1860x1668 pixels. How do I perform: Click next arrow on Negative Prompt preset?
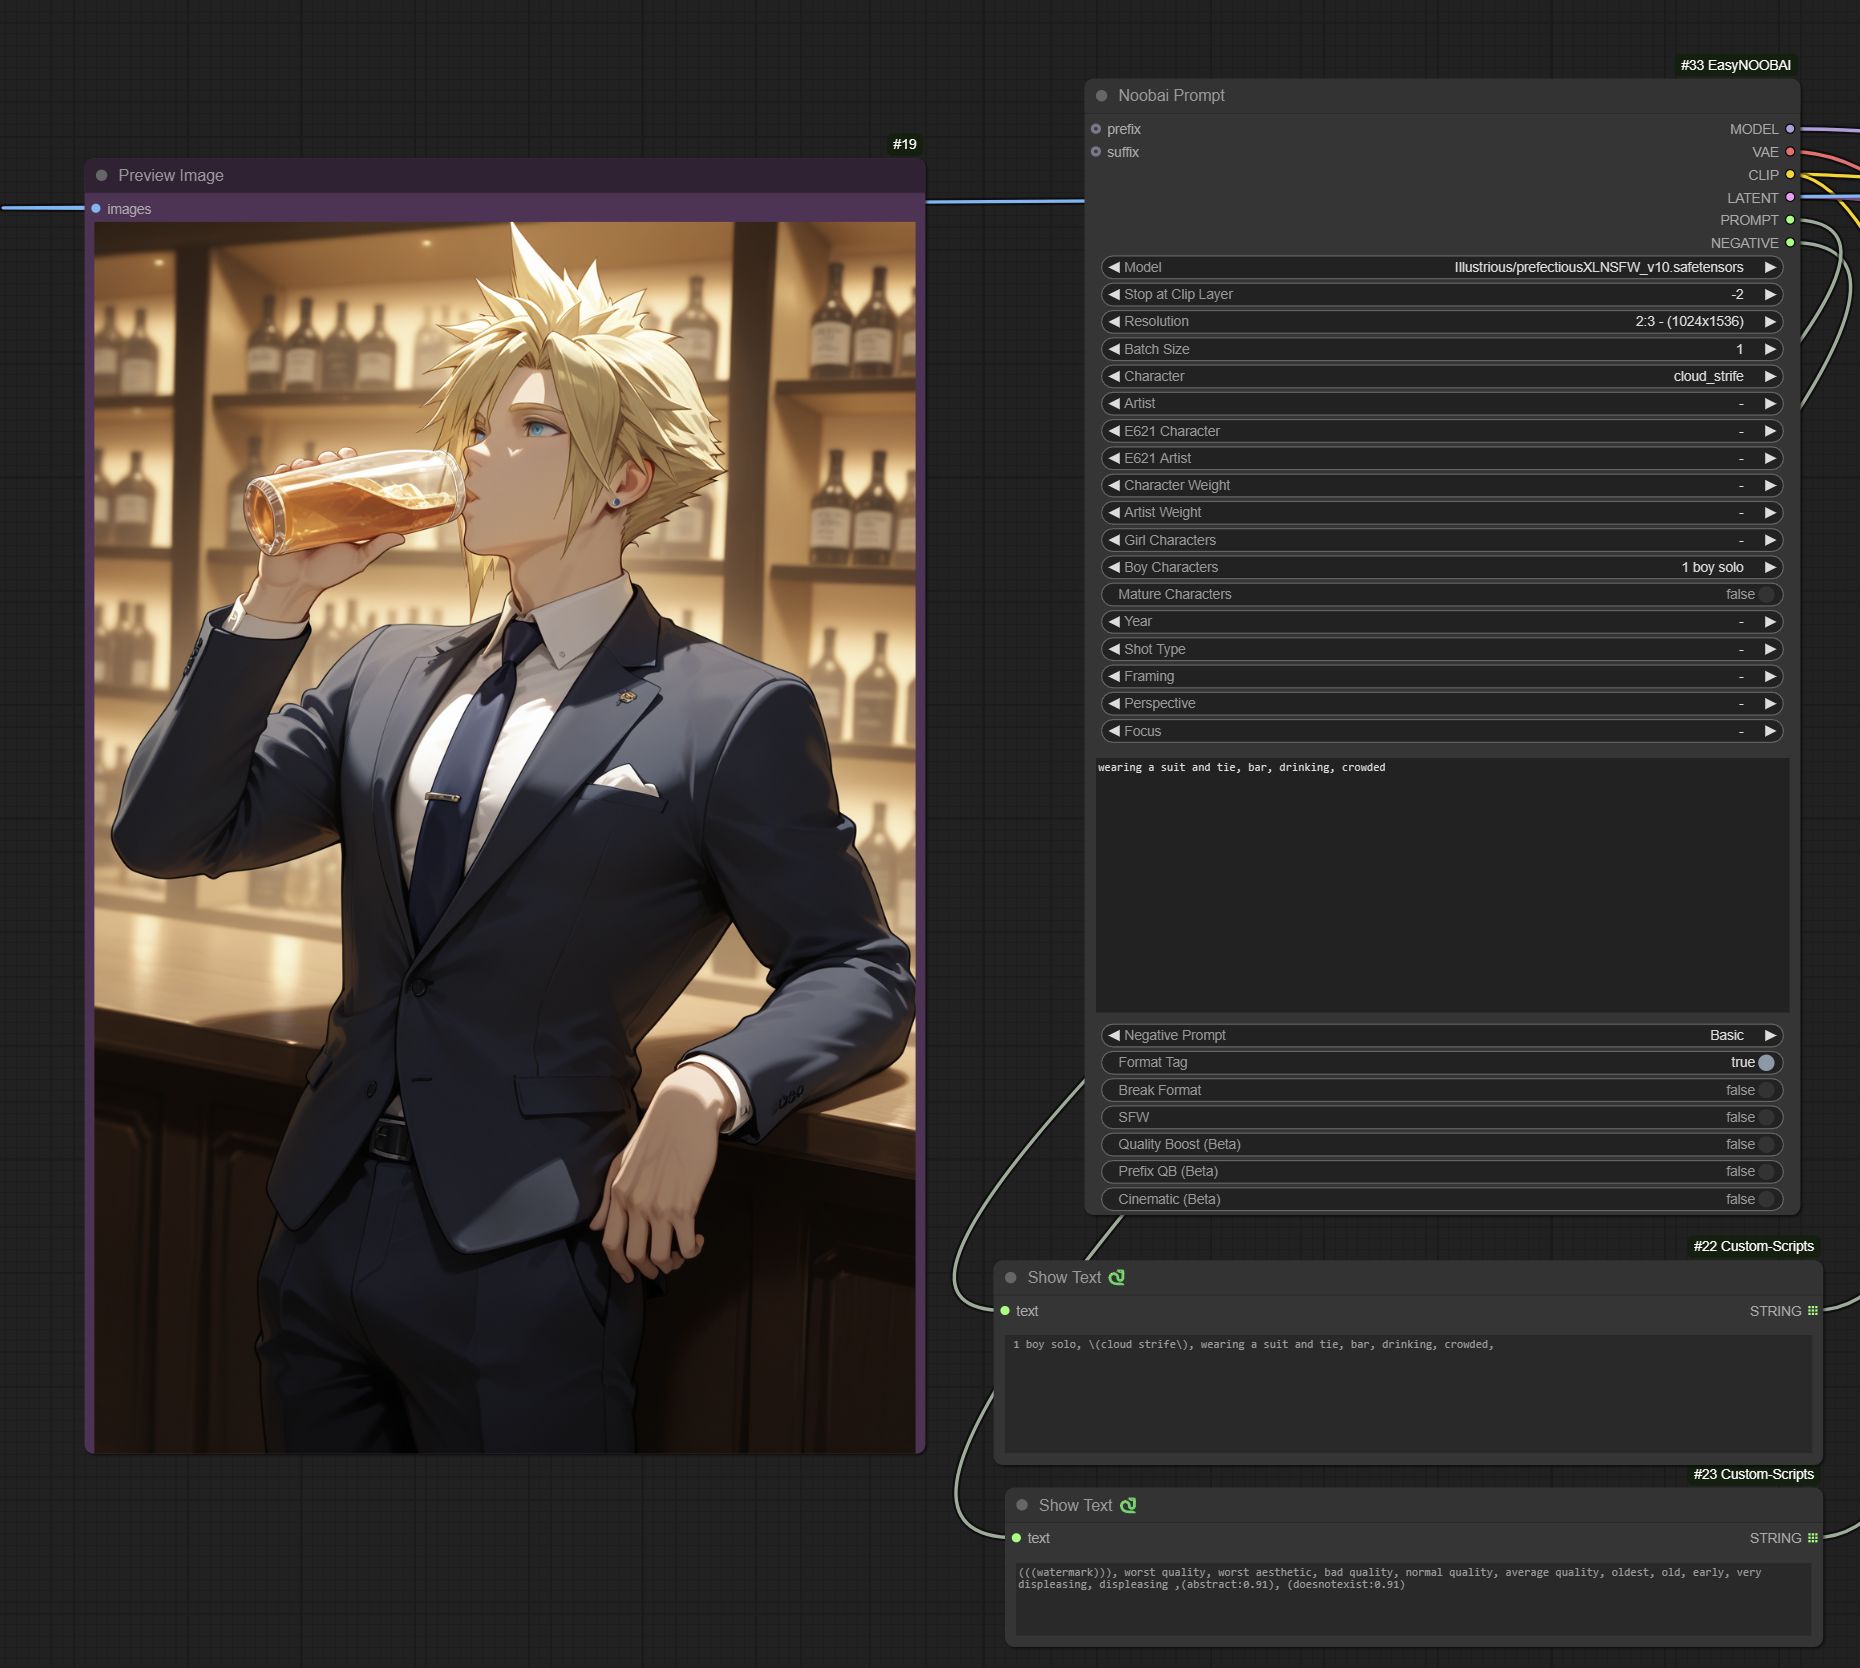pyautogui.click(x=1770, y=1035)
